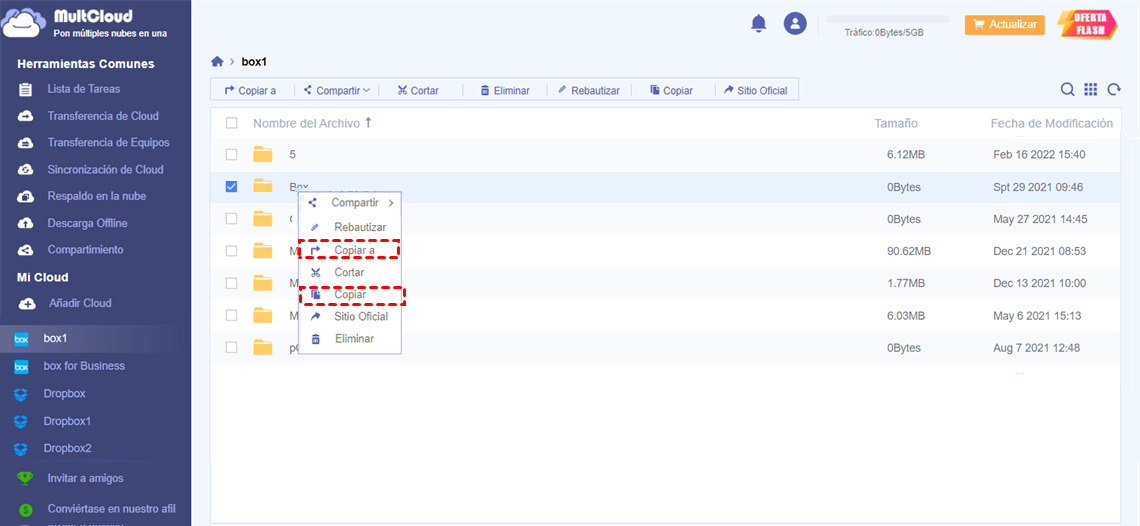Open the search magnifier icon
This screenshot has width=1140, height=526.
coord(1067,89)
